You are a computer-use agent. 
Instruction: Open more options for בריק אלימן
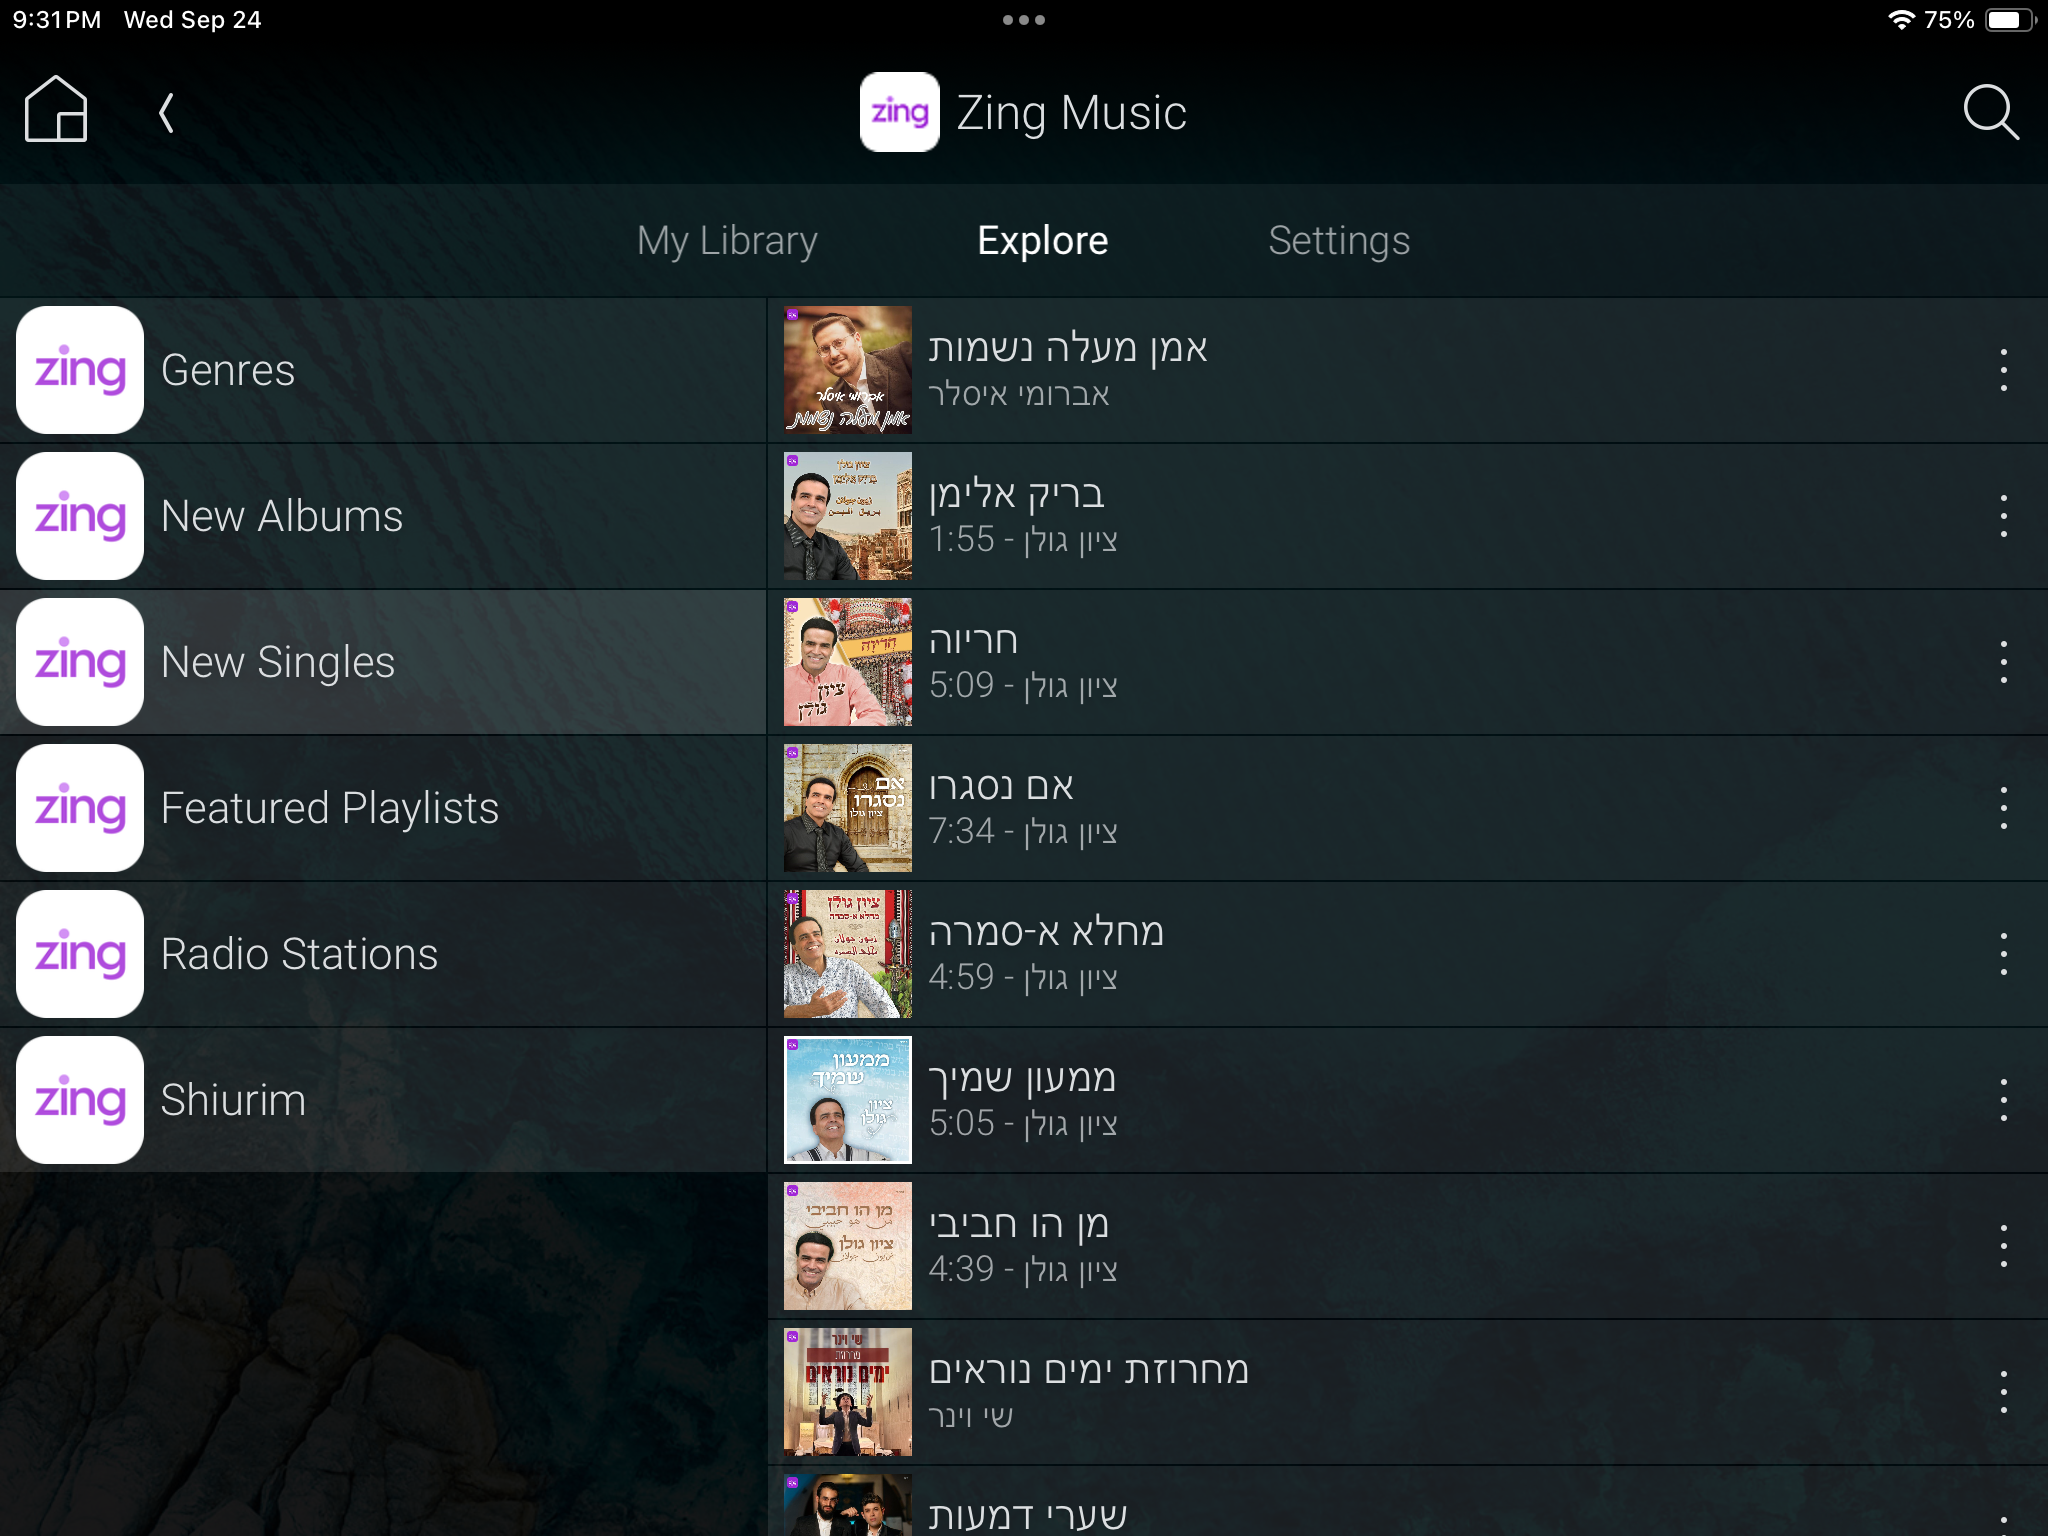(x=2003, y=516)
